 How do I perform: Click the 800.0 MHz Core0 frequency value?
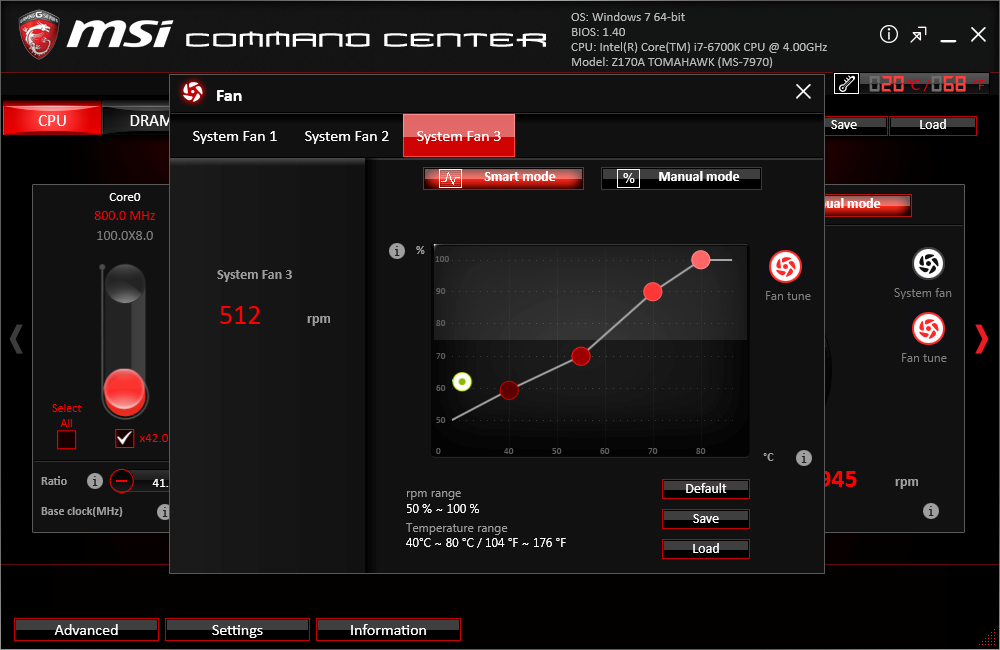click(124, 216)
